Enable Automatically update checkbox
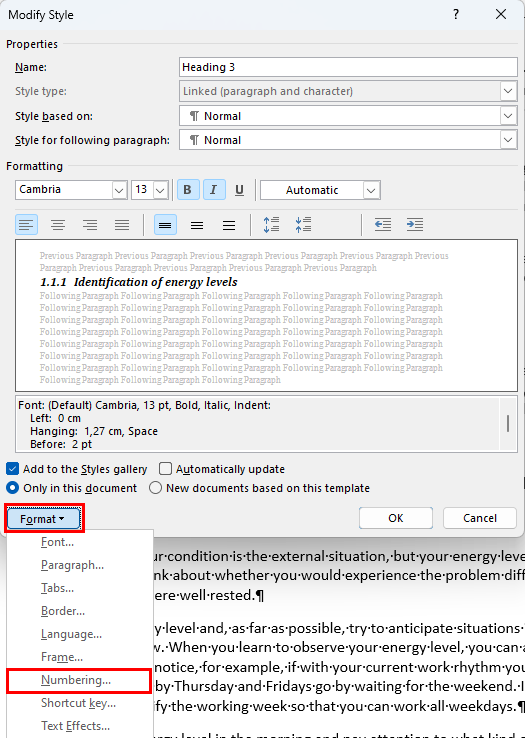The image size is (525, 738). tap(165, 469)
